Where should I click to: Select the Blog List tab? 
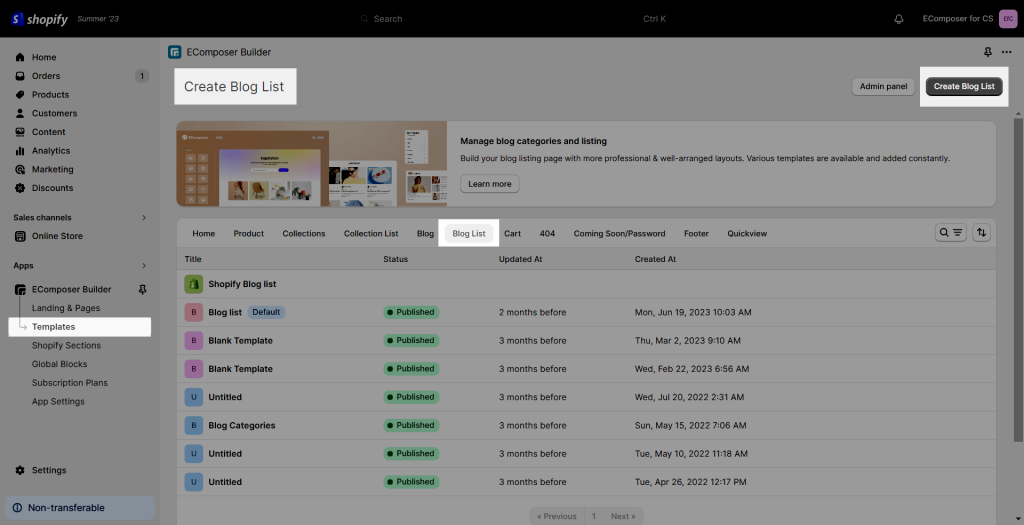pyautogui.click(x=469, y=233)
